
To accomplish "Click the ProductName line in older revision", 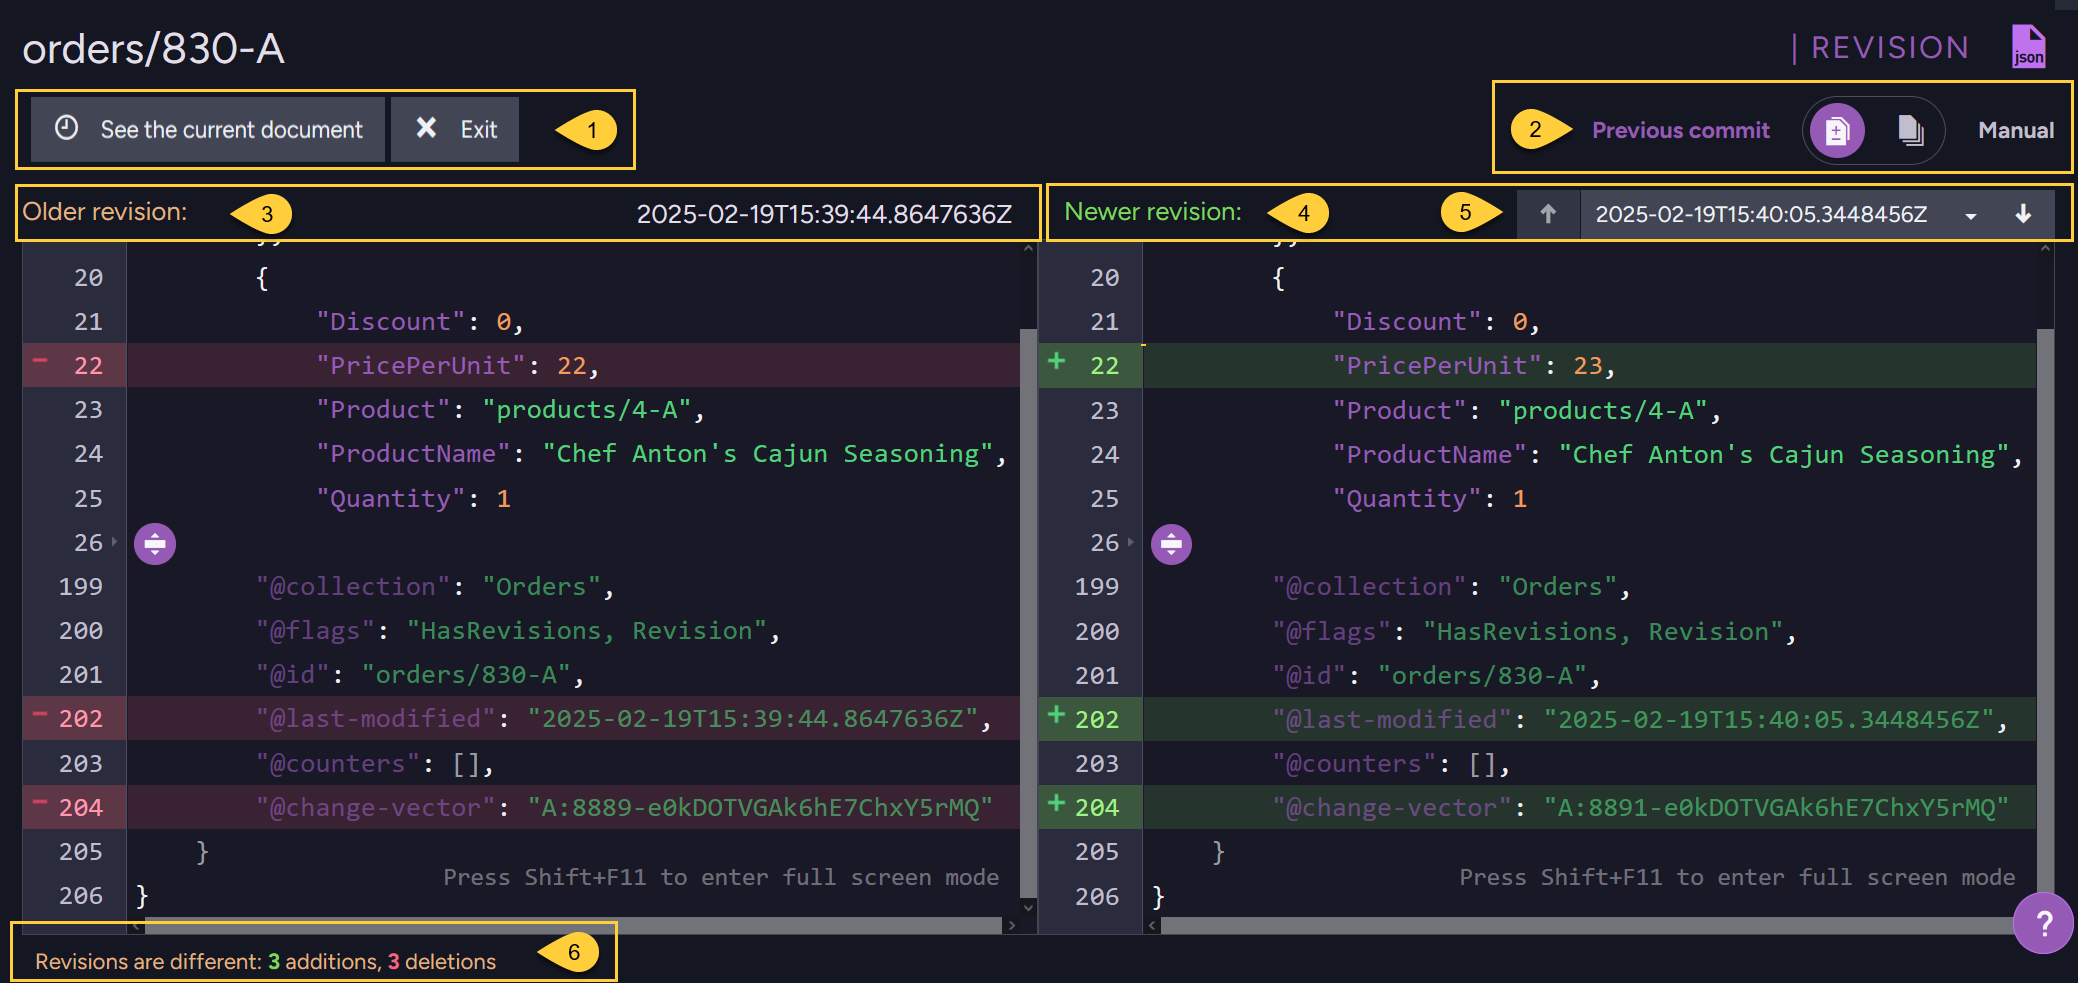I will (660, 454).
